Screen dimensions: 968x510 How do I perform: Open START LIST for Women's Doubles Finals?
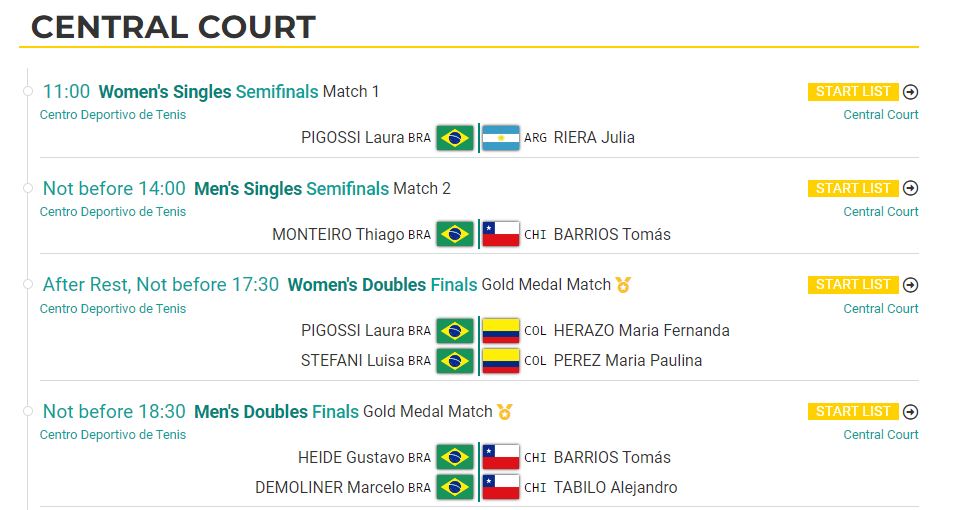click(853, 285)
